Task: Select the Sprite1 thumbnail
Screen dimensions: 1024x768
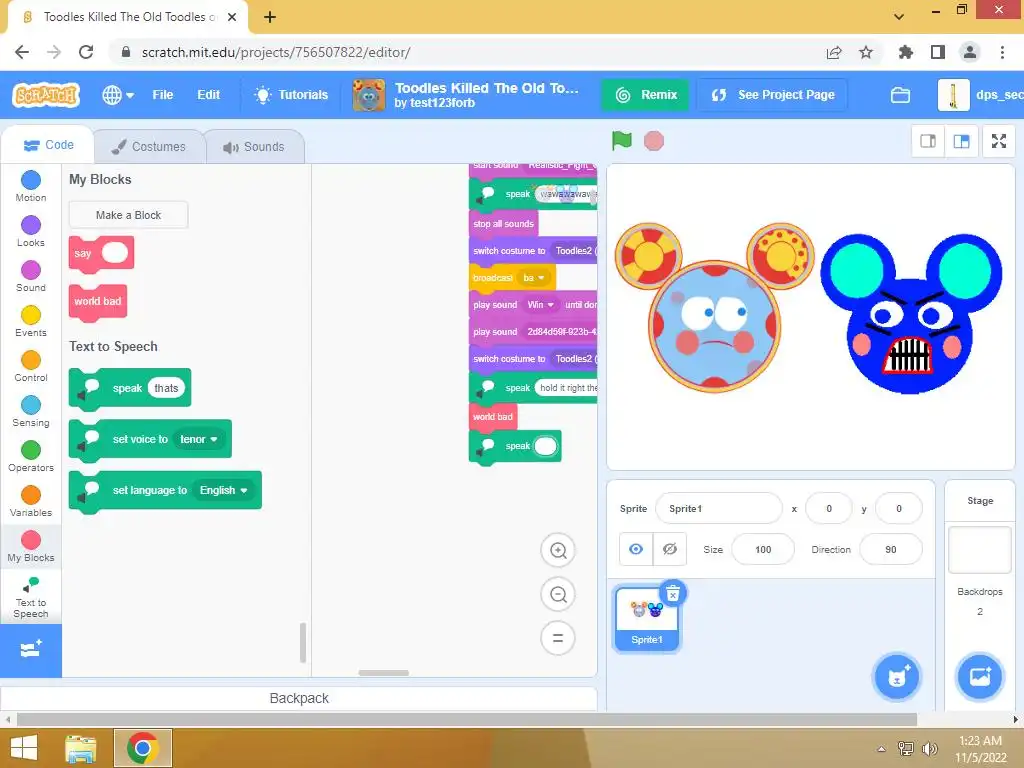Action: [x=647, y=619]
